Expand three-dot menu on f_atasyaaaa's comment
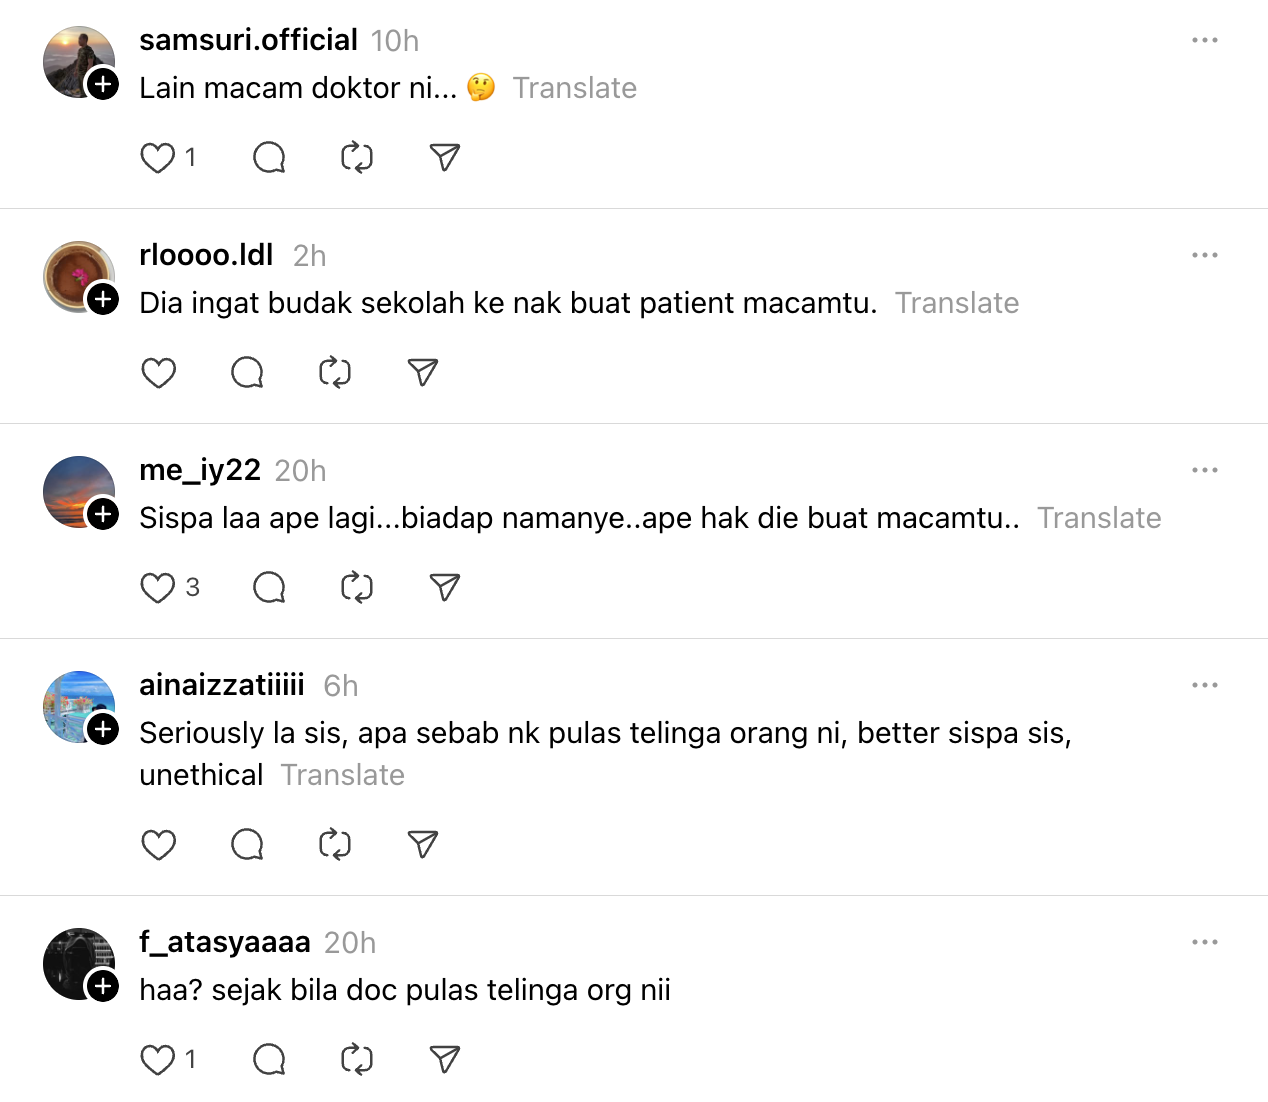 tap(1204, 942)
